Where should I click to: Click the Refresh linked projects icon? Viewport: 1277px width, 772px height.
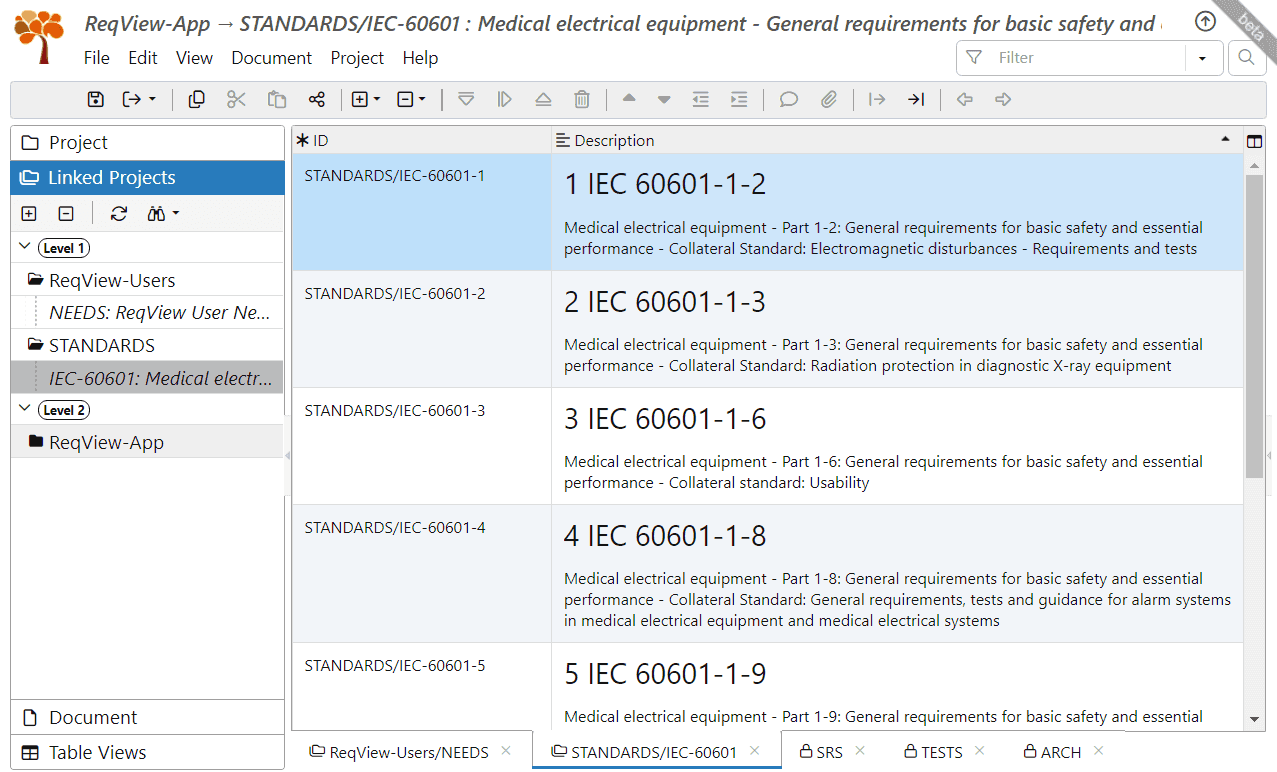tap(119, 213)
